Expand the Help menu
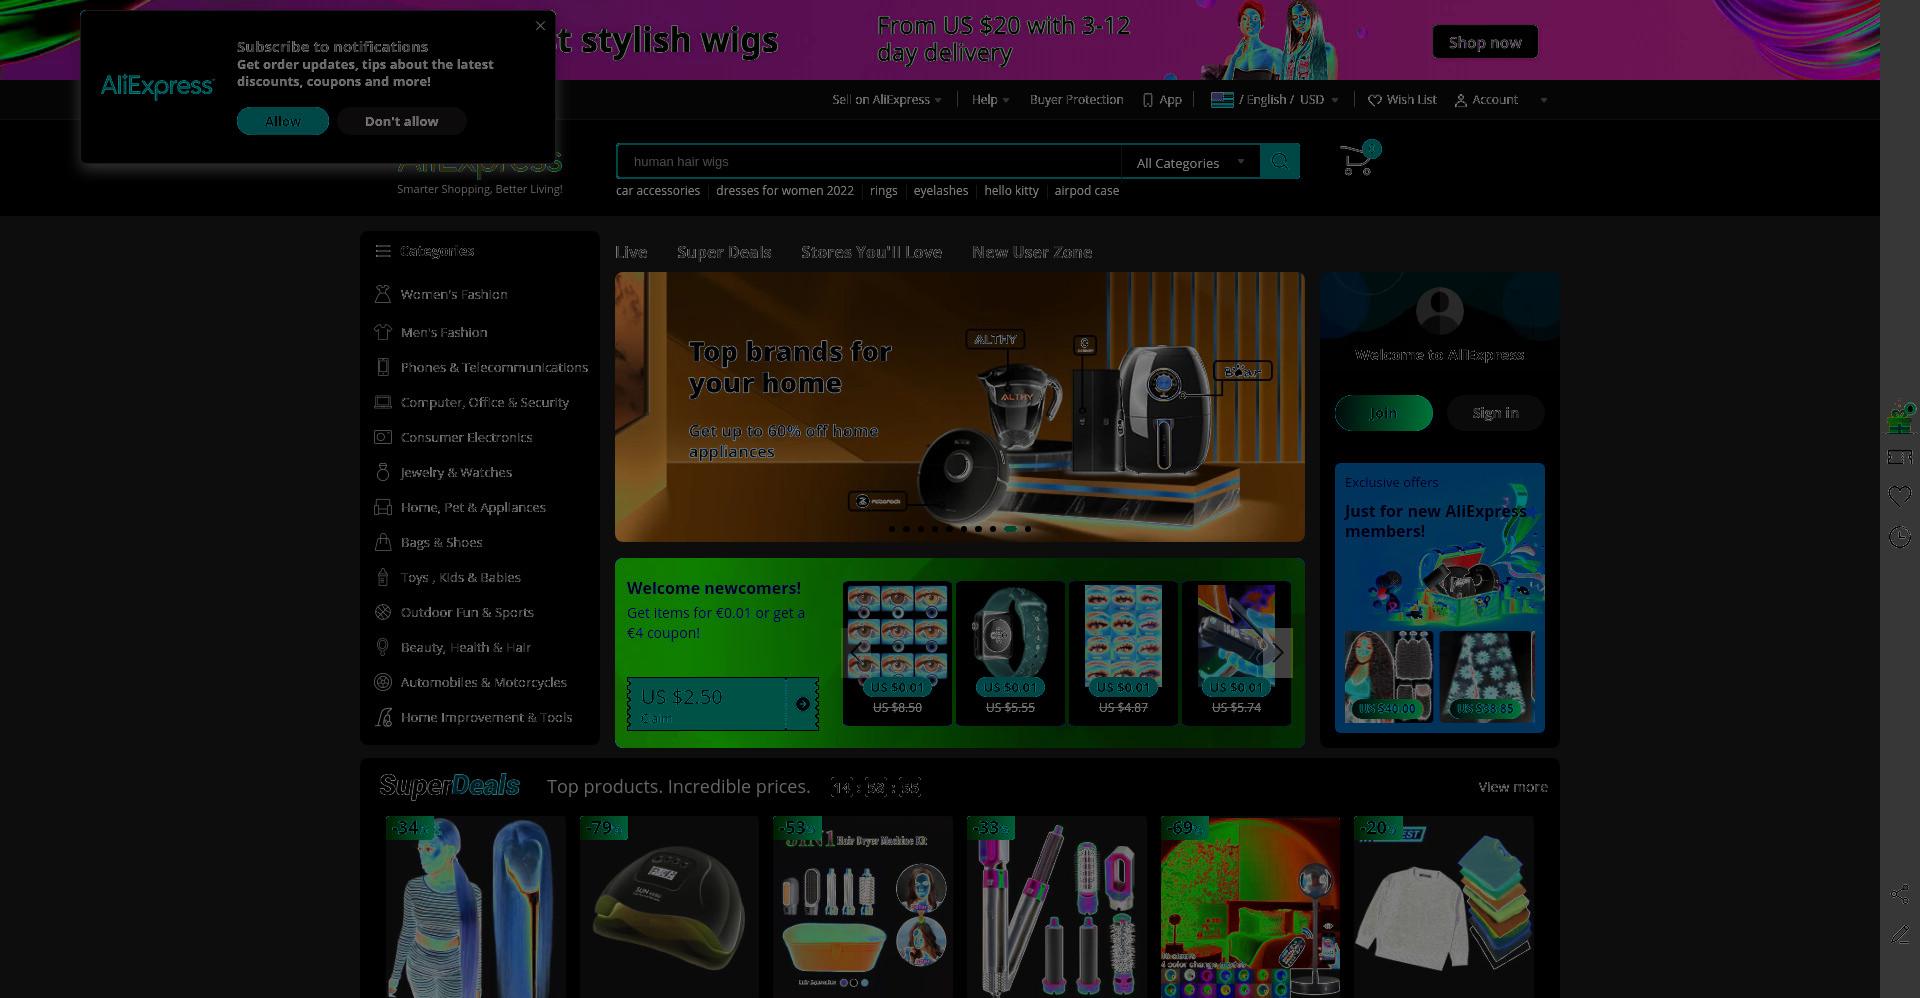Screen dimensions: 1920x998 pos(990,100)
